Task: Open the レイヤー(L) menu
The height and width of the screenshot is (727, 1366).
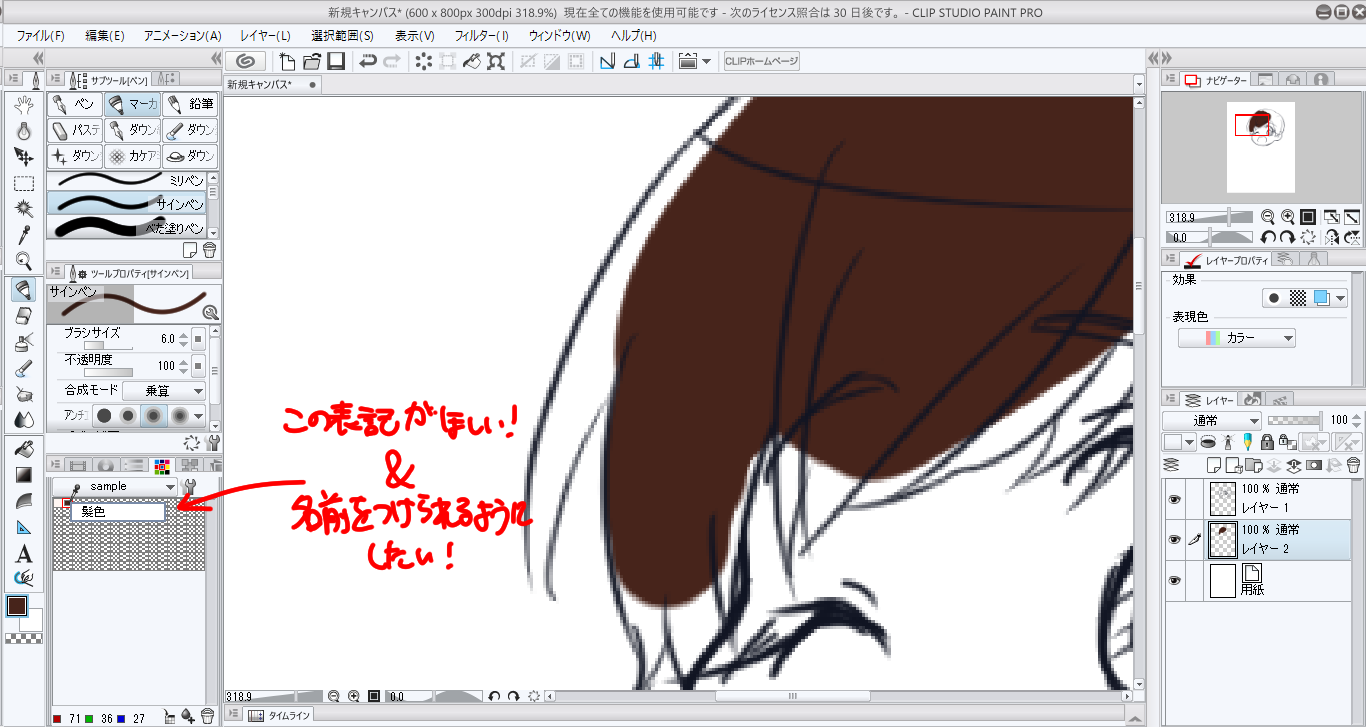Action: point(266,35)
